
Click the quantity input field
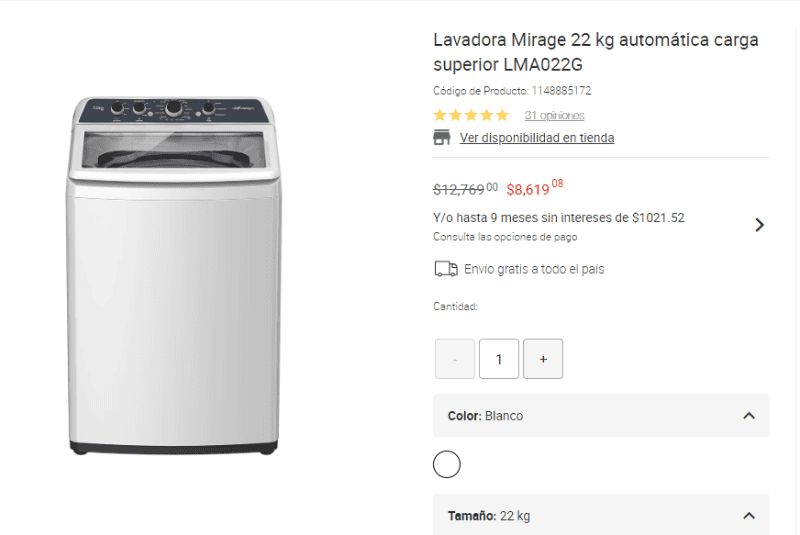(x=499, y=359)
